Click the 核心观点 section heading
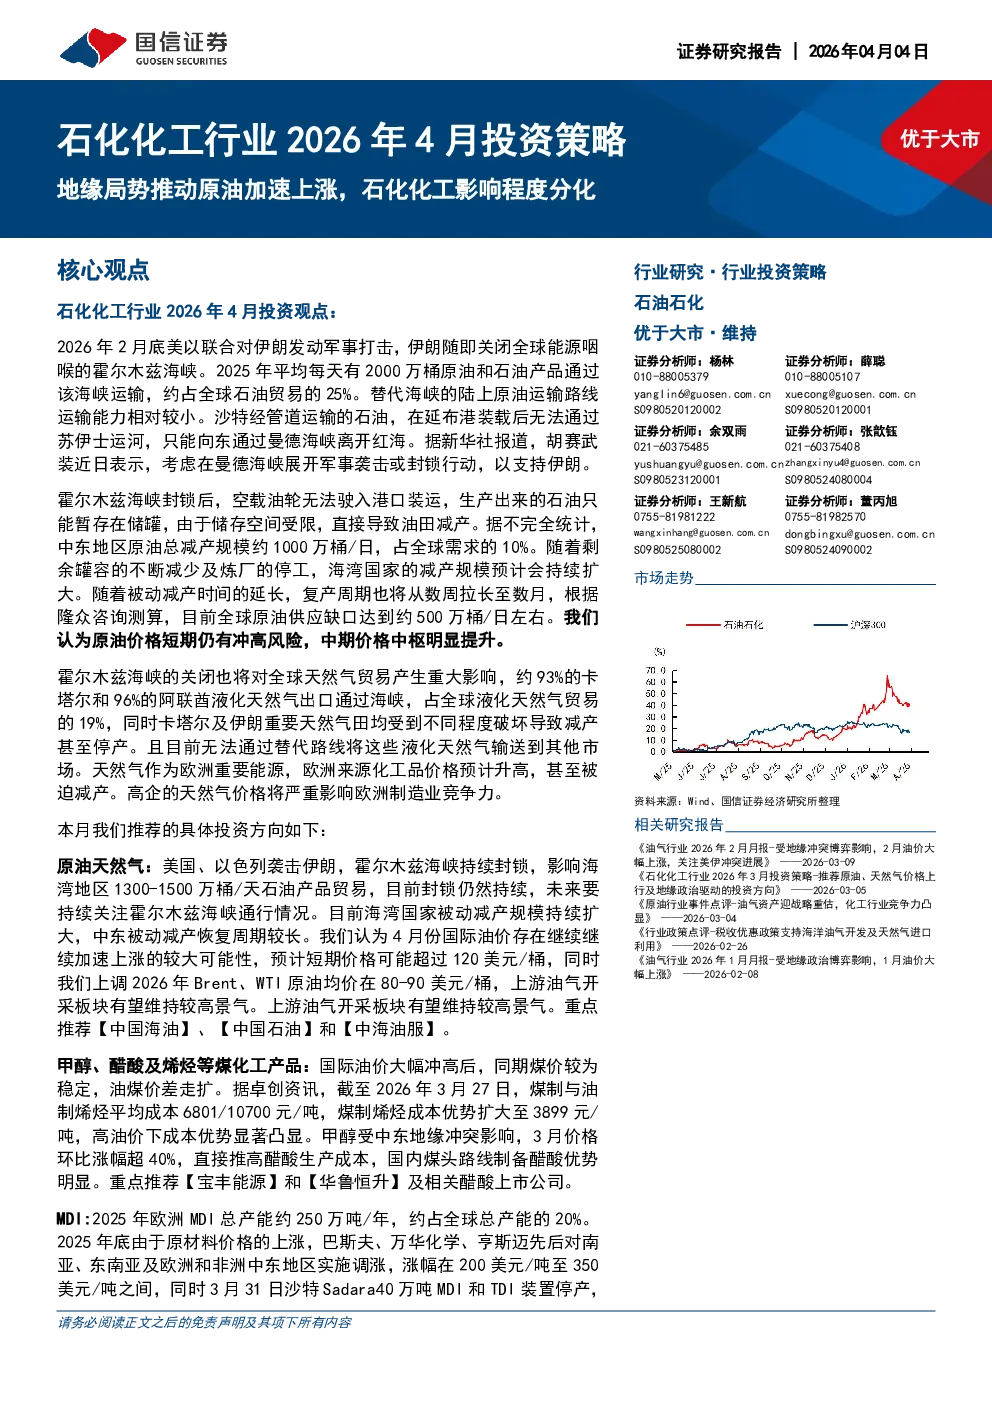 [x=103, y=270]
